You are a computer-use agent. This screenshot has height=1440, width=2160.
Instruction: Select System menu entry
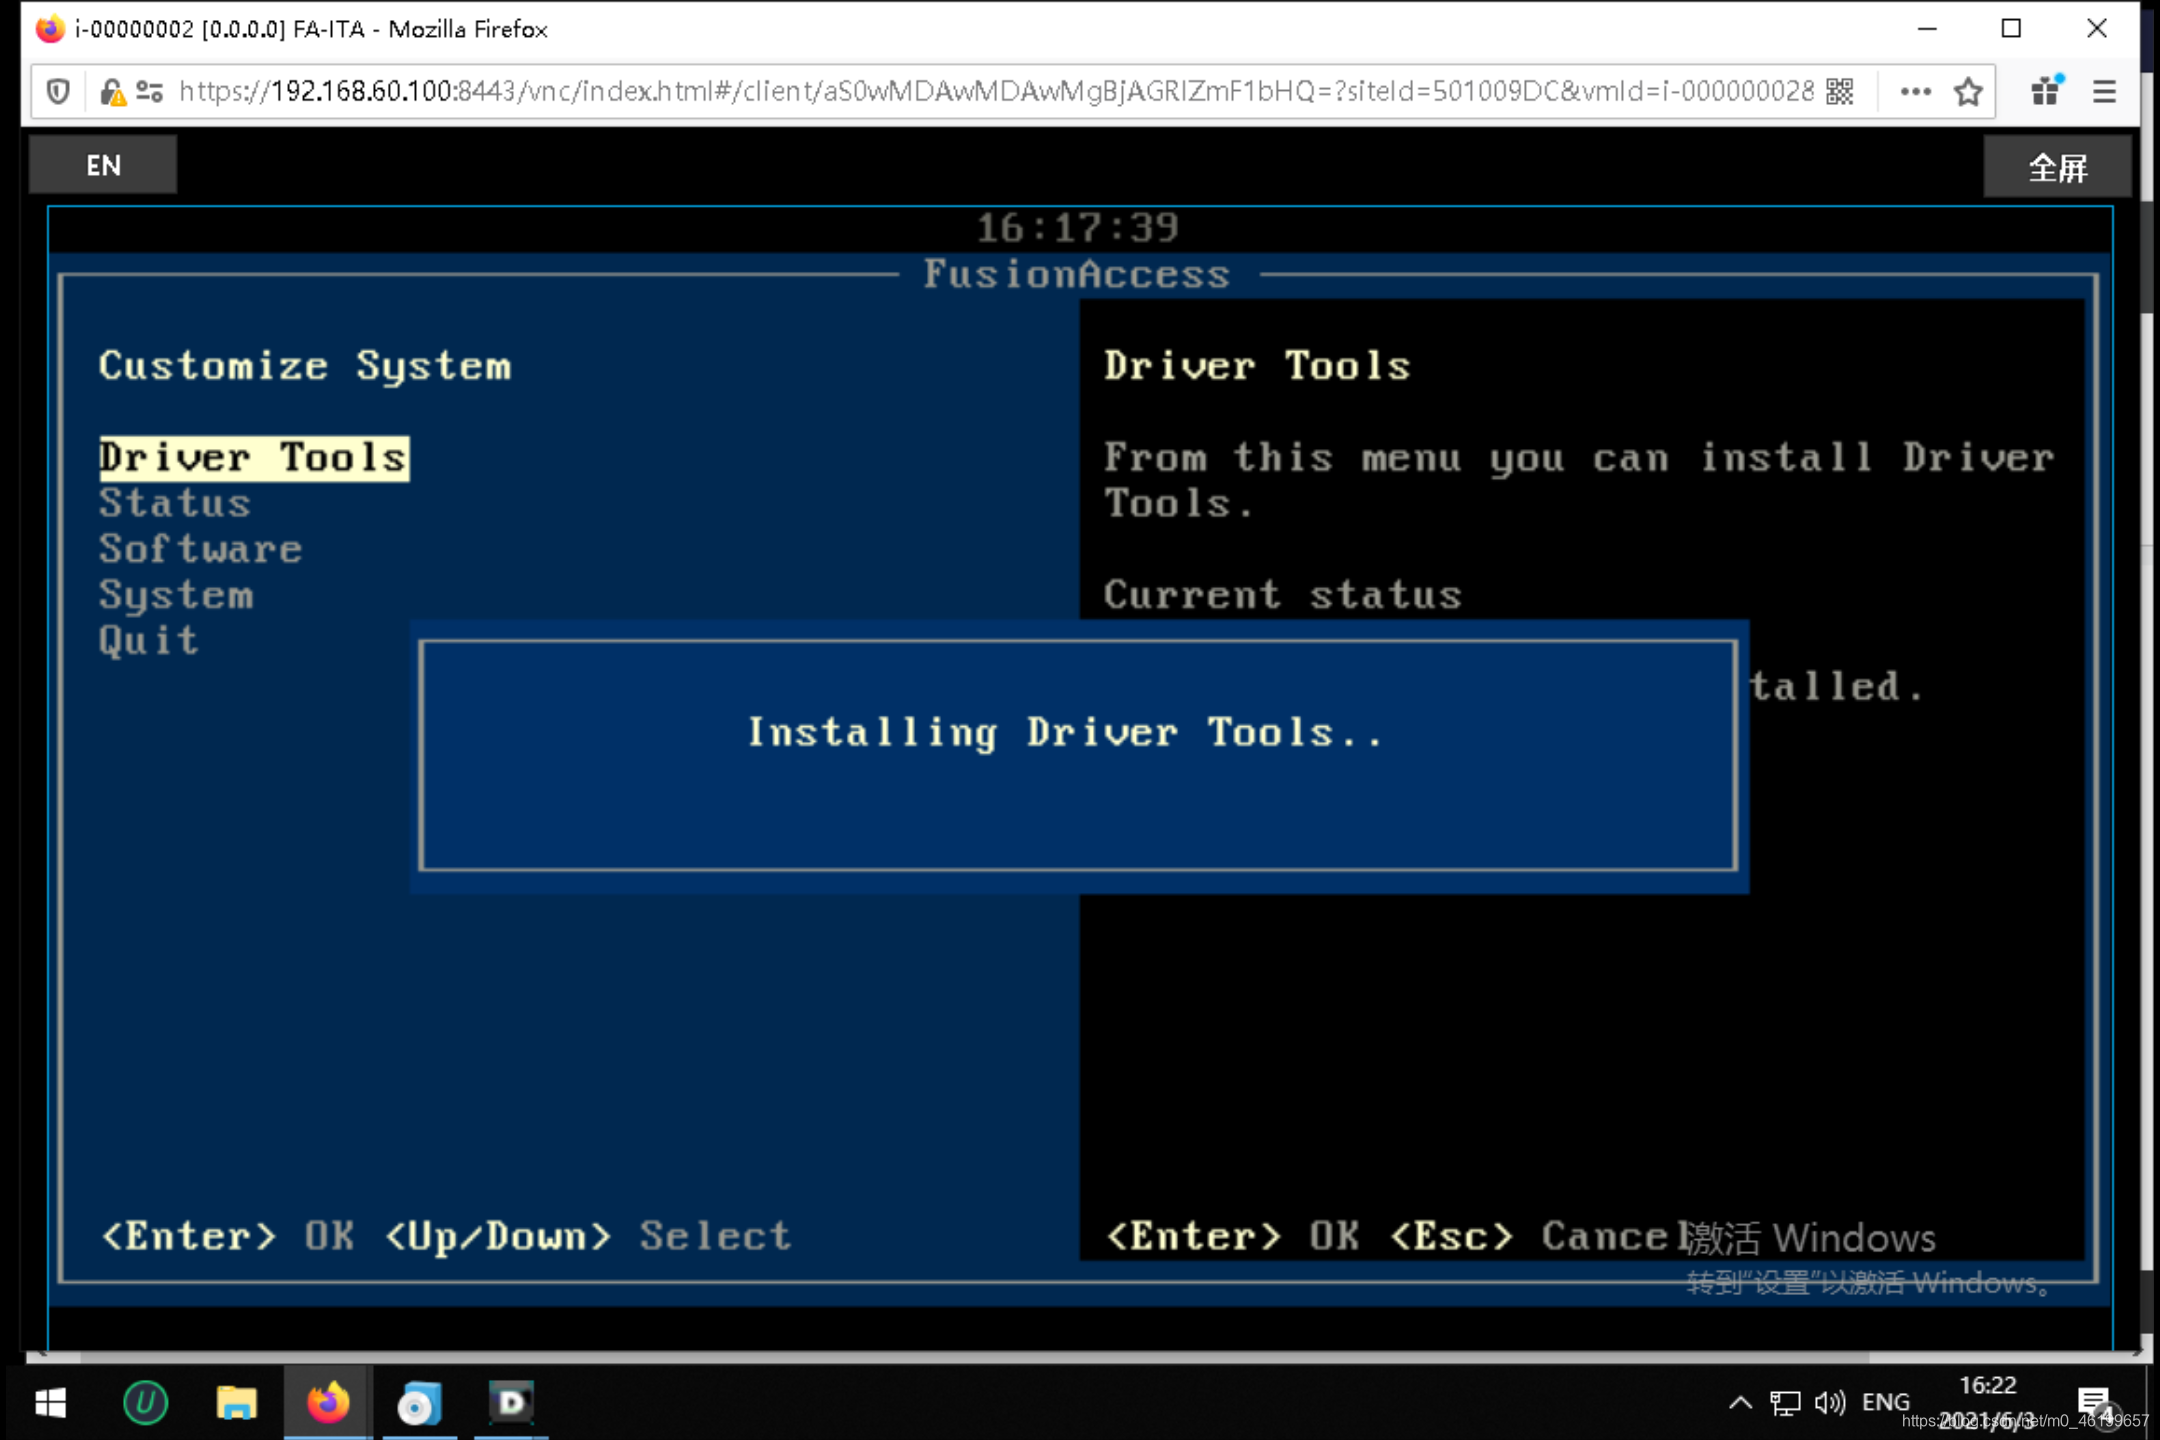176,596
